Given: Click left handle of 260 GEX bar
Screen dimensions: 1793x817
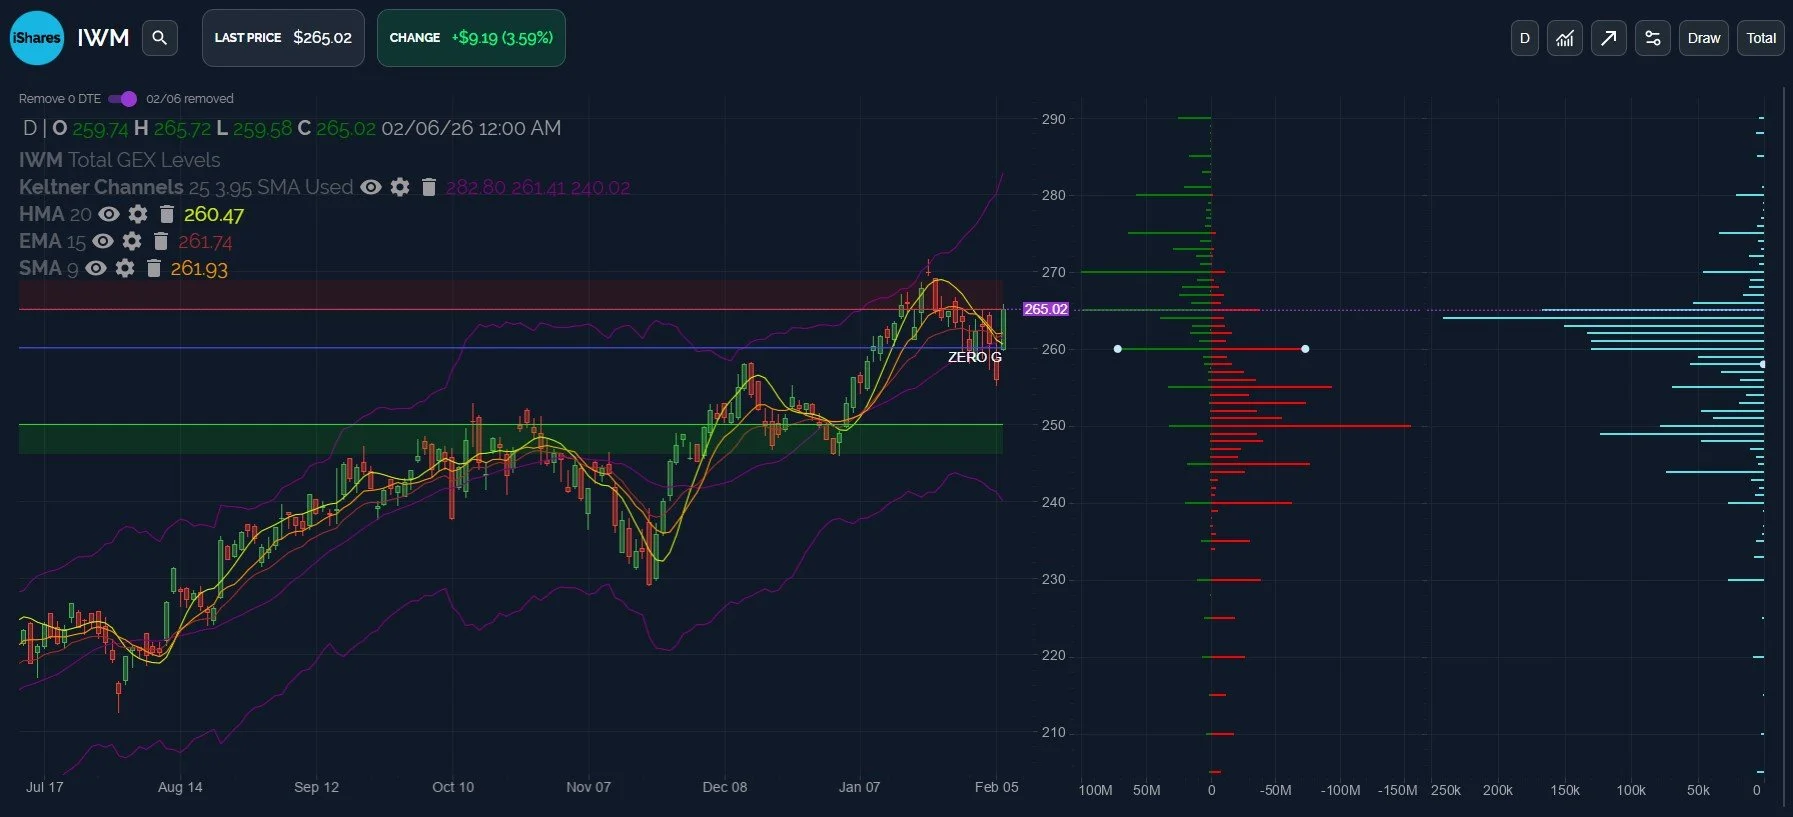Looking at the screenshot, I should [1118, 349].
